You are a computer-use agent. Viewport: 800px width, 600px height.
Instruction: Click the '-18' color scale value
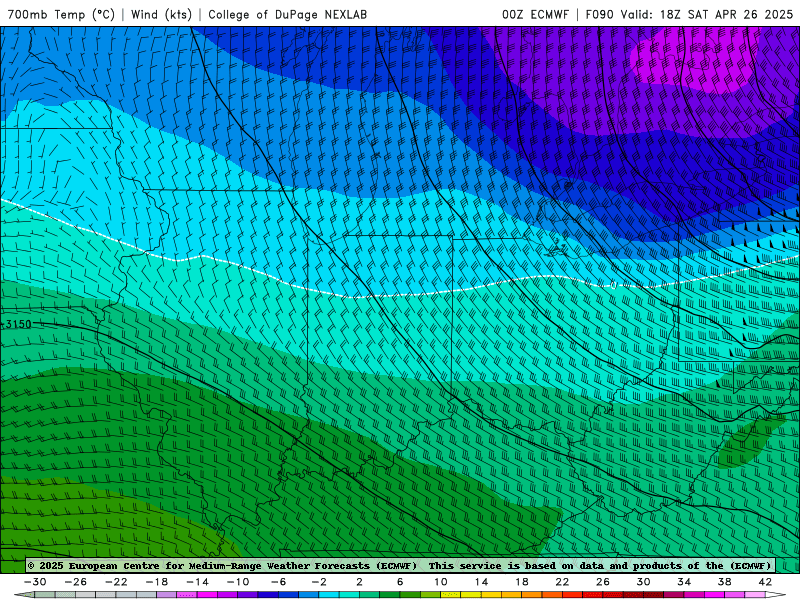click(157, 582)
